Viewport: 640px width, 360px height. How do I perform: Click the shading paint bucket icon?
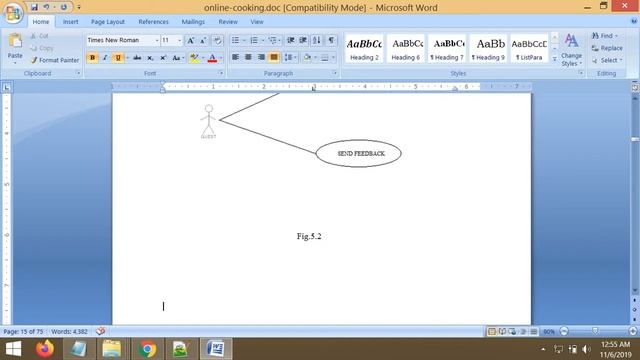click(307, 58)
